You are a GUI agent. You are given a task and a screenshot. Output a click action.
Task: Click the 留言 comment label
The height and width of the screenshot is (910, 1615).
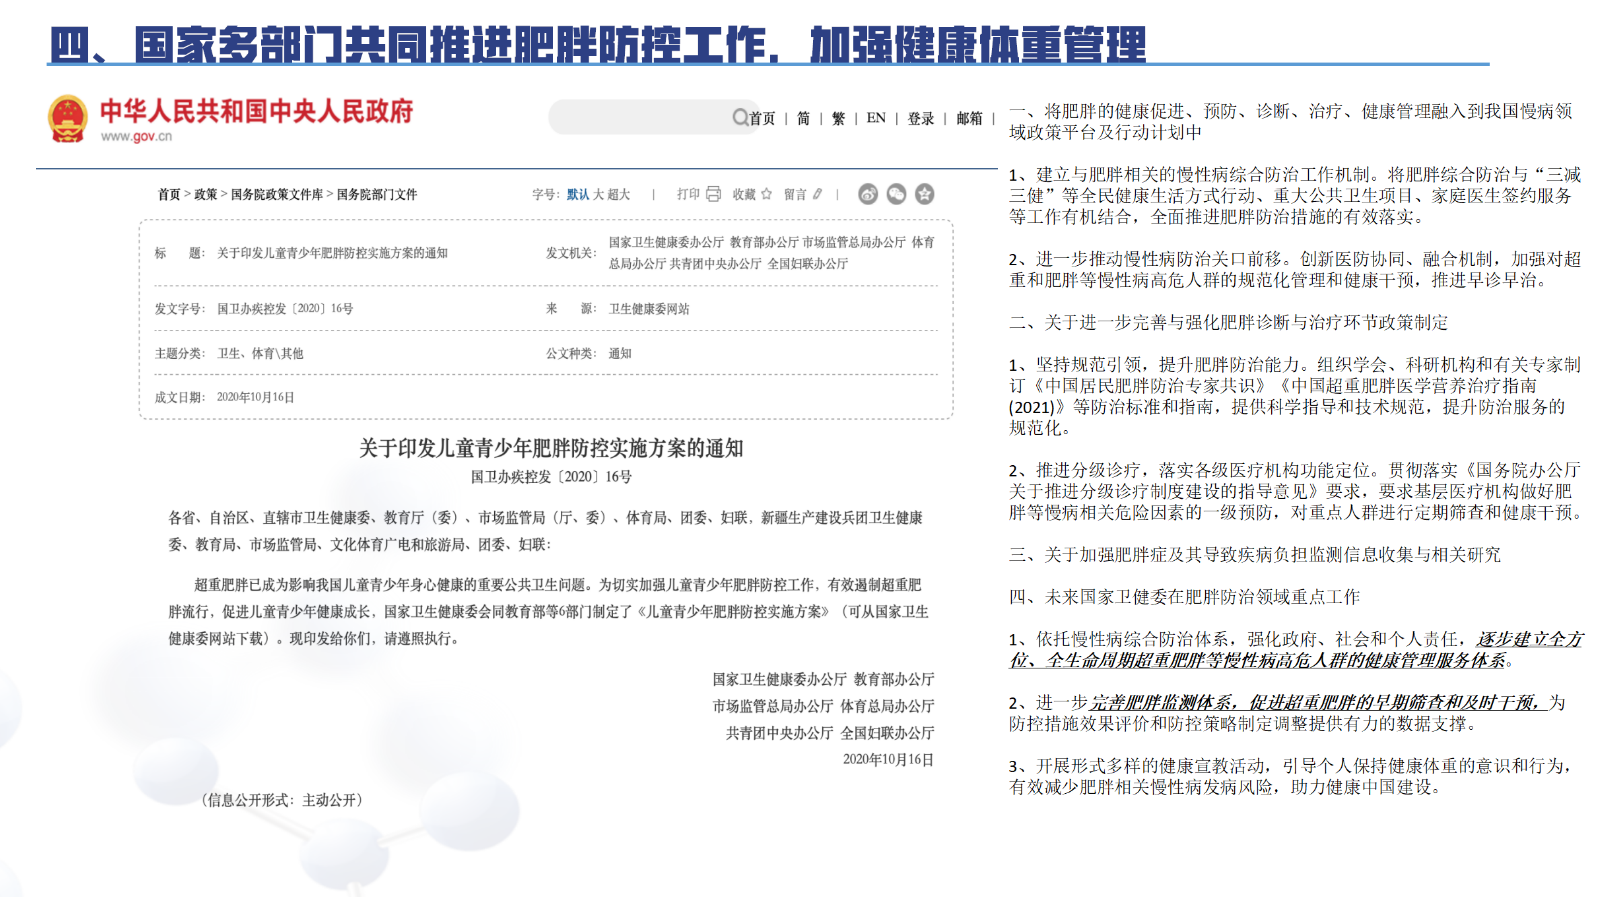pyautogui.click(x=795, y=194)
